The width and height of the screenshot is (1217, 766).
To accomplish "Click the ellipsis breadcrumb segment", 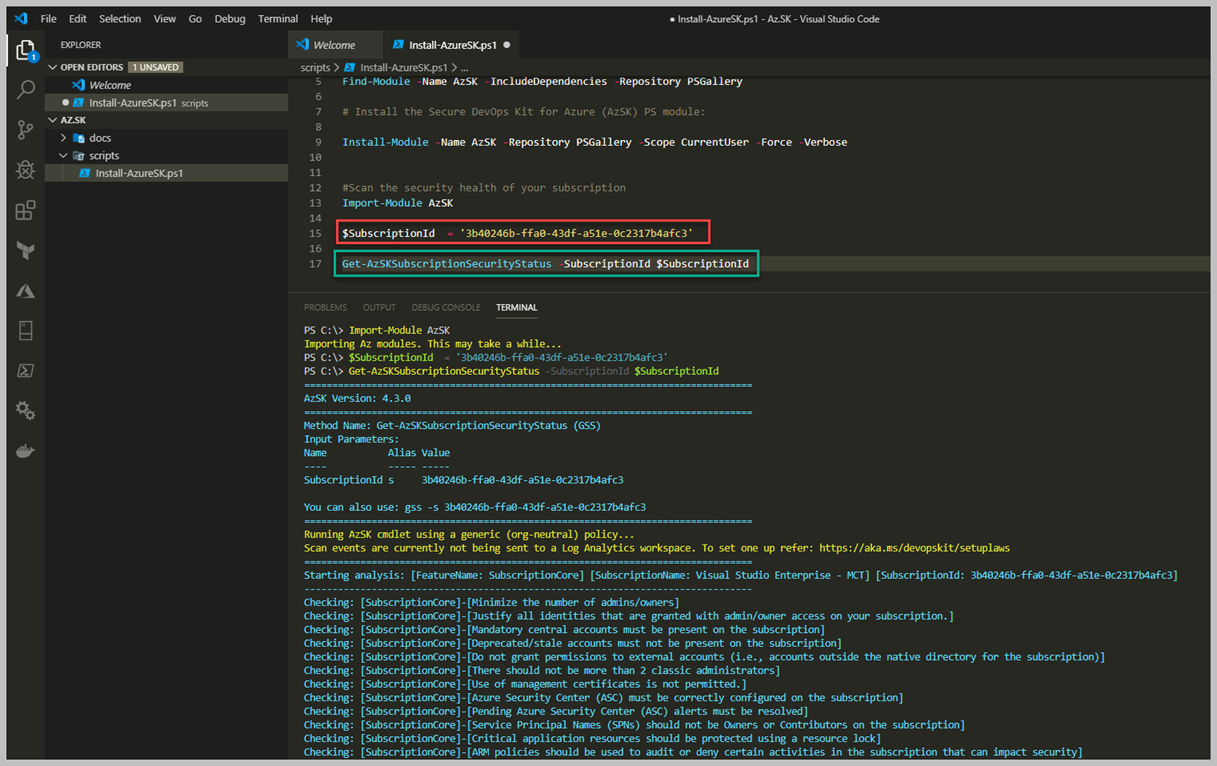I will point(465,68).
